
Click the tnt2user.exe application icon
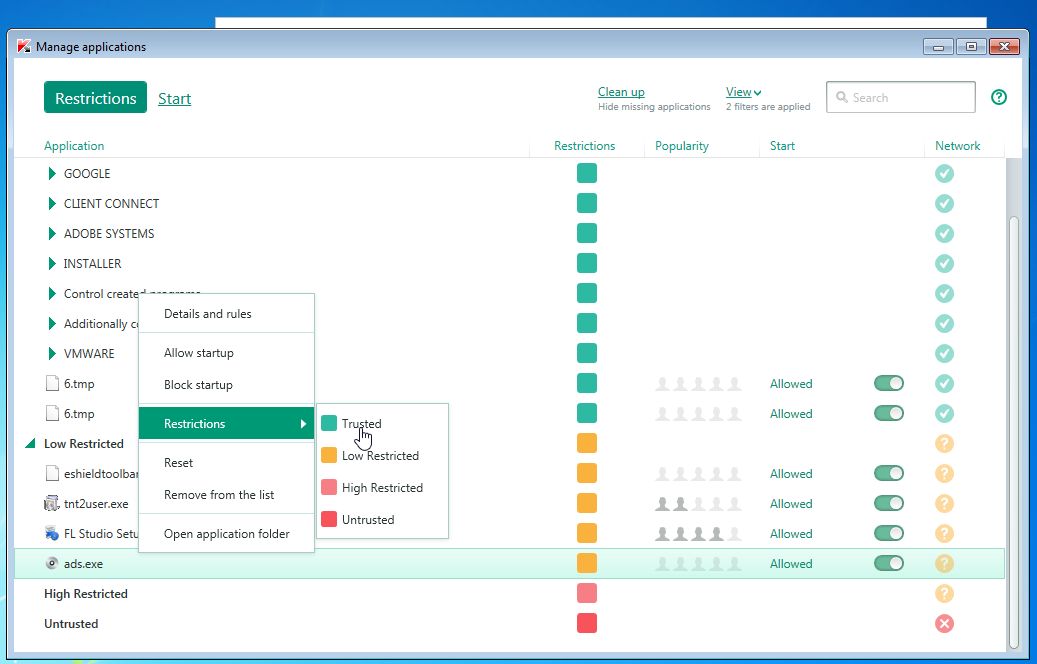[52, 503]
